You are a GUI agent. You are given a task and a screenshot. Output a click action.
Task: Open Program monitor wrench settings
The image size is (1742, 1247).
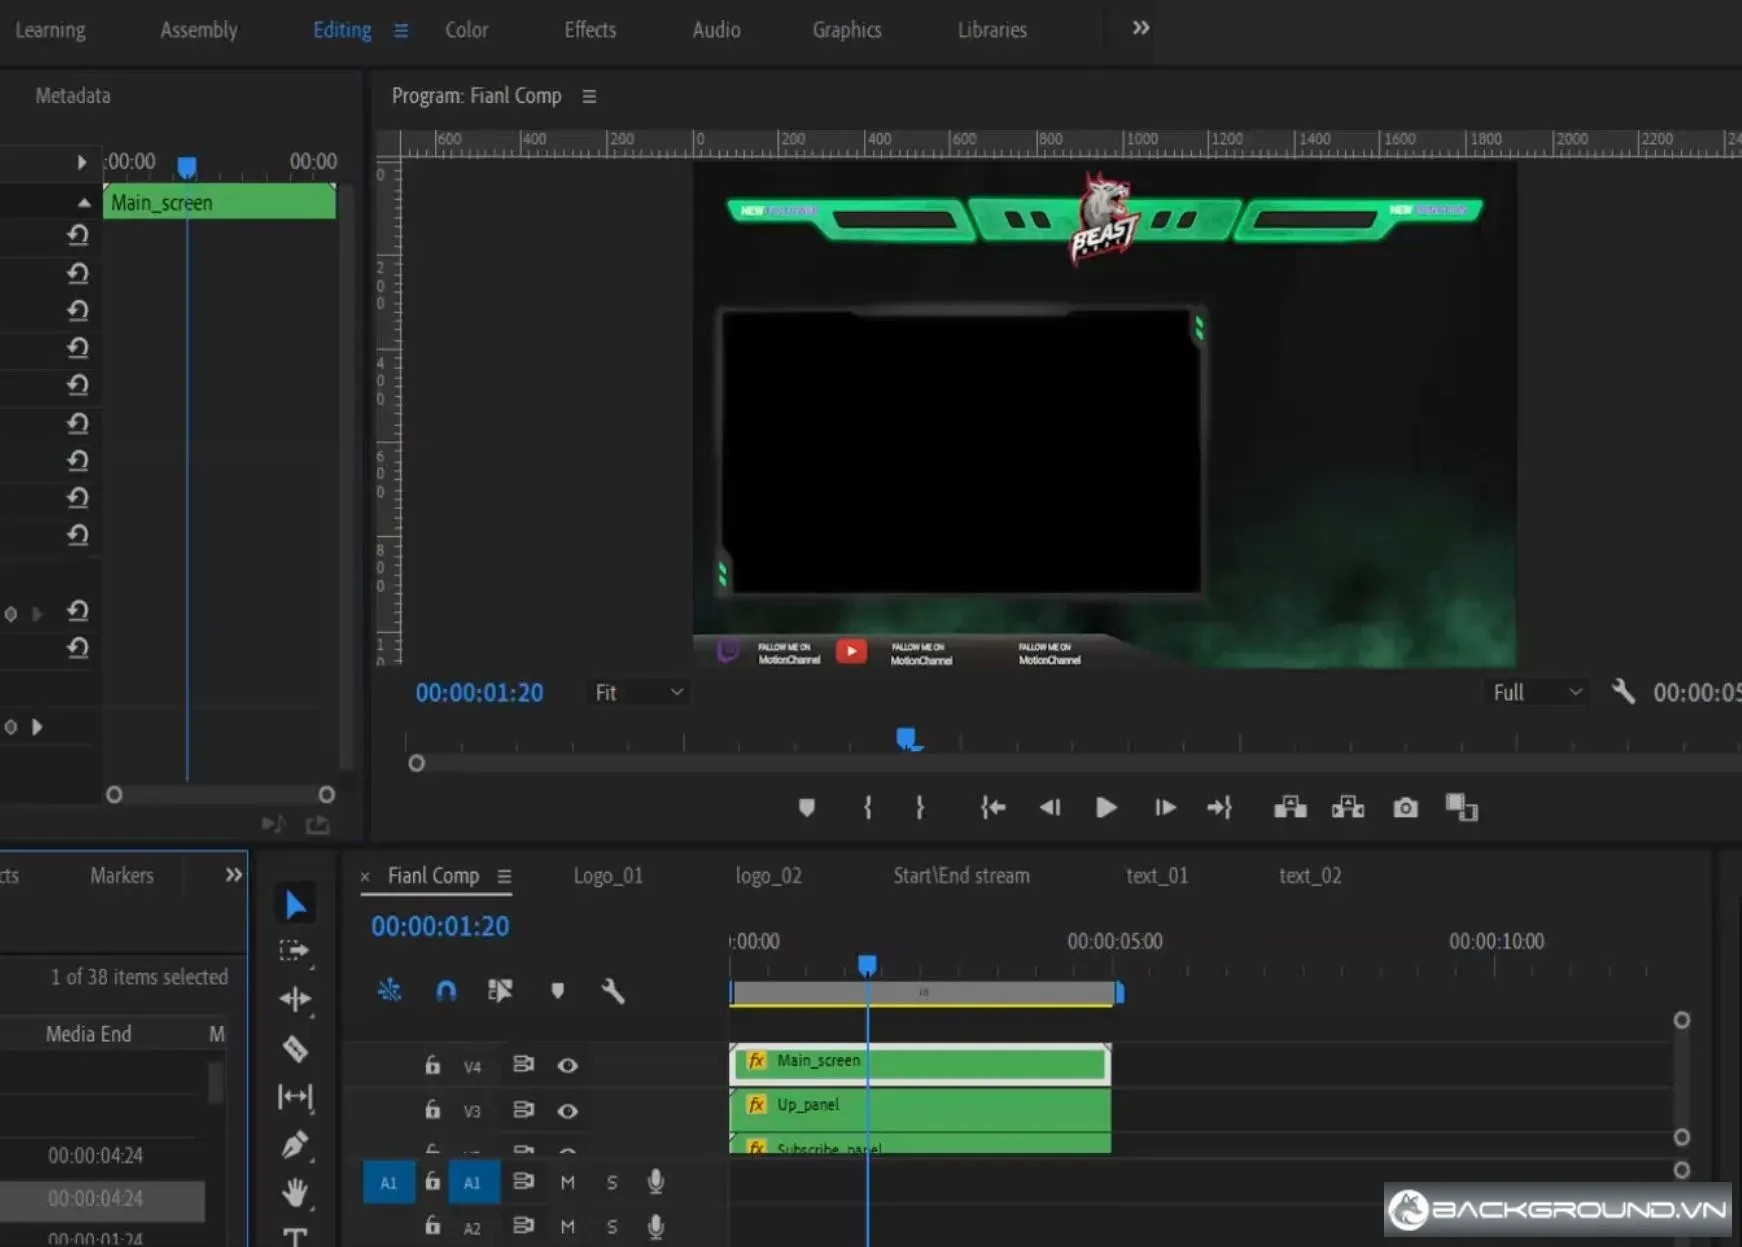coord(1623,691)
